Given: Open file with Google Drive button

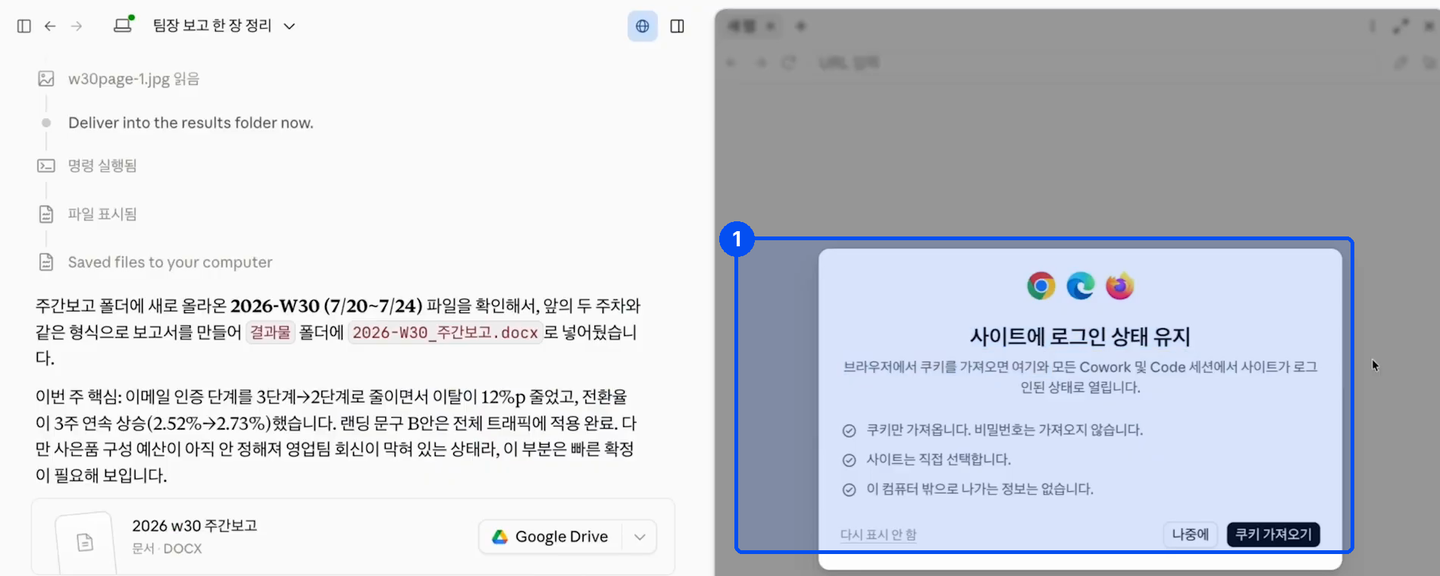Looking at the screenshot, I should pyautogui.click(x=550, y=537).
